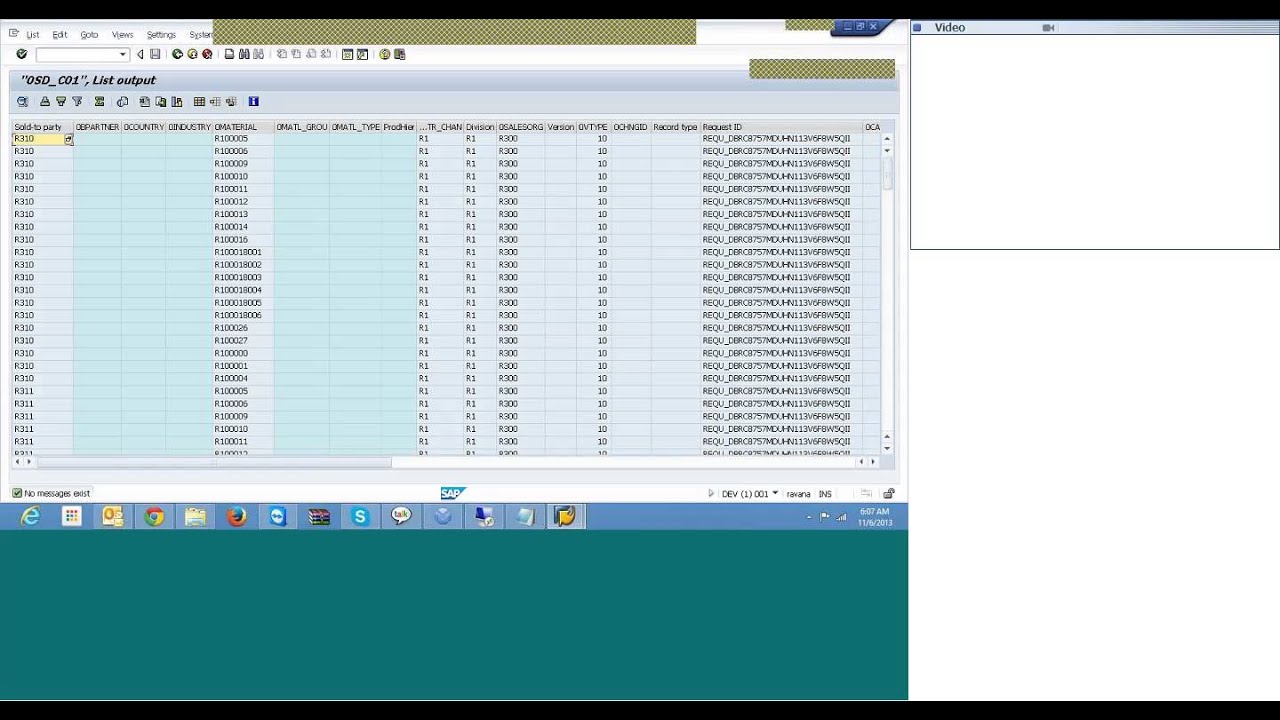Open the Edit menu
The height and width of the screenshot is (720, 1280).
tap(60, 34)
